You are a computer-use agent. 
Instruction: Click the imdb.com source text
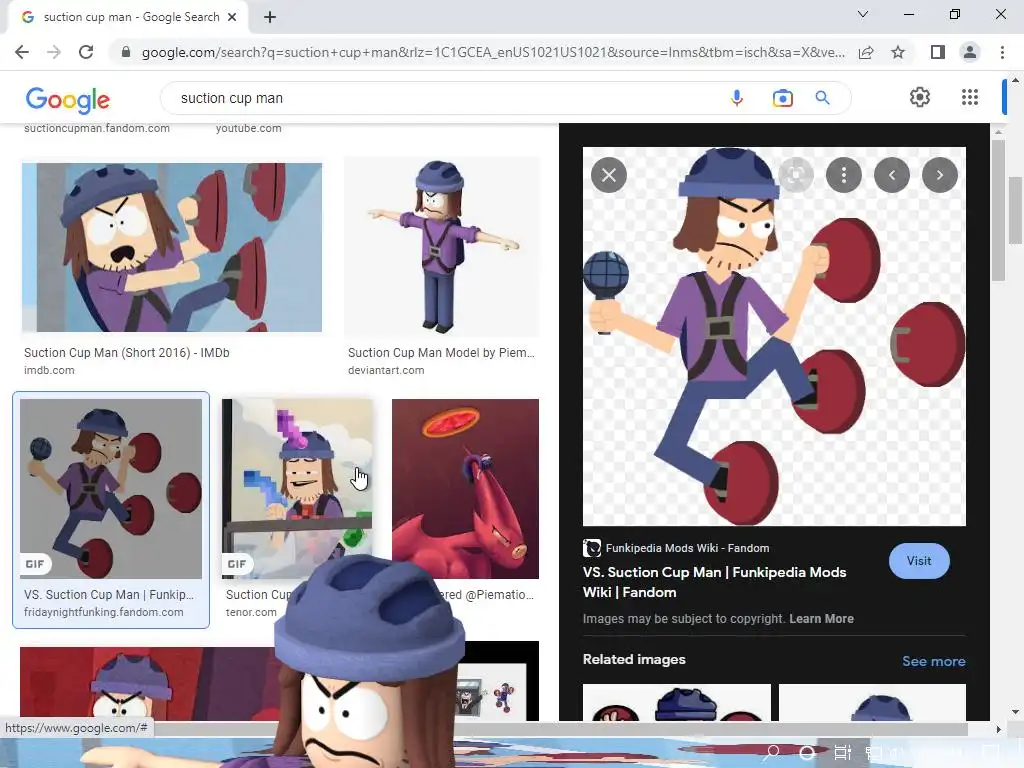49,370
